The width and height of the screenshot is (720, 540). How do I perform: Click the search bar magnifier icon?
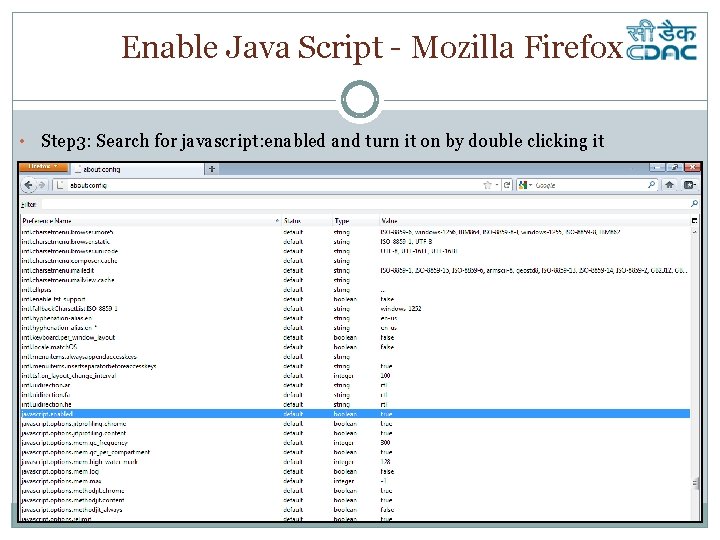(x=652, y=185)
